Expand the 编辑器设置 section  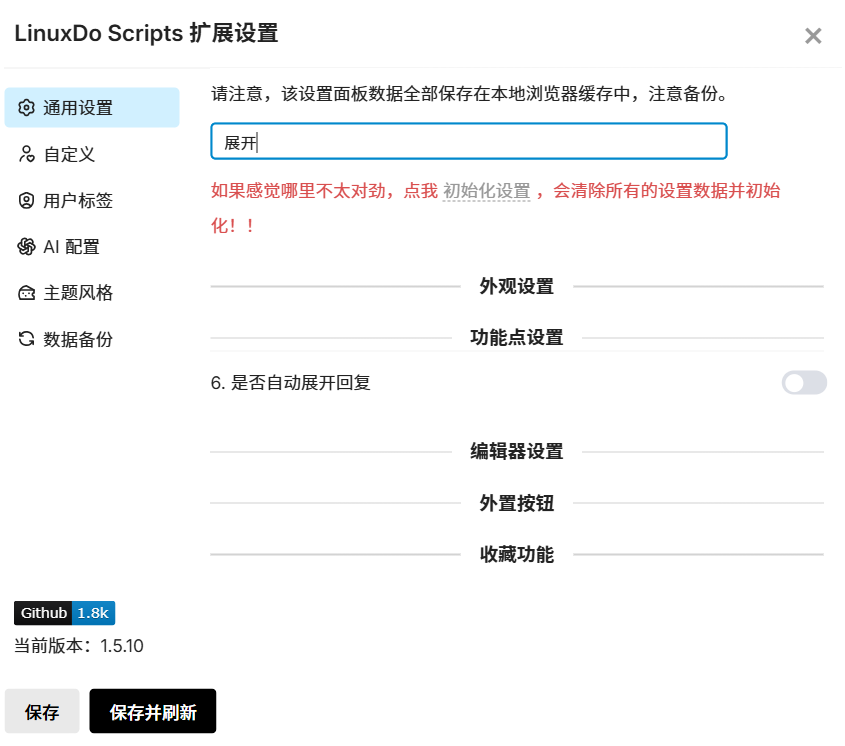516,451
